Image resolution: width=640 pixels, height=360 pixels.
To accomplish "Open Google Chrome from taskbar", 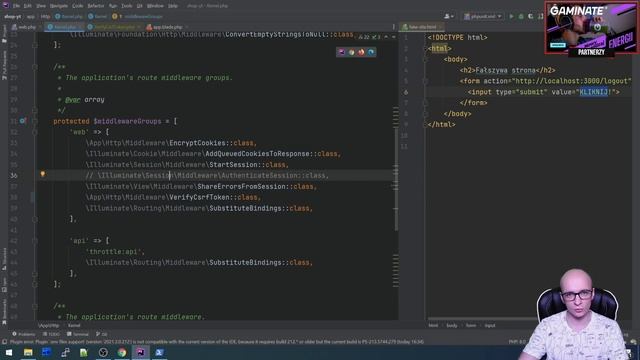I will [122, 352].
